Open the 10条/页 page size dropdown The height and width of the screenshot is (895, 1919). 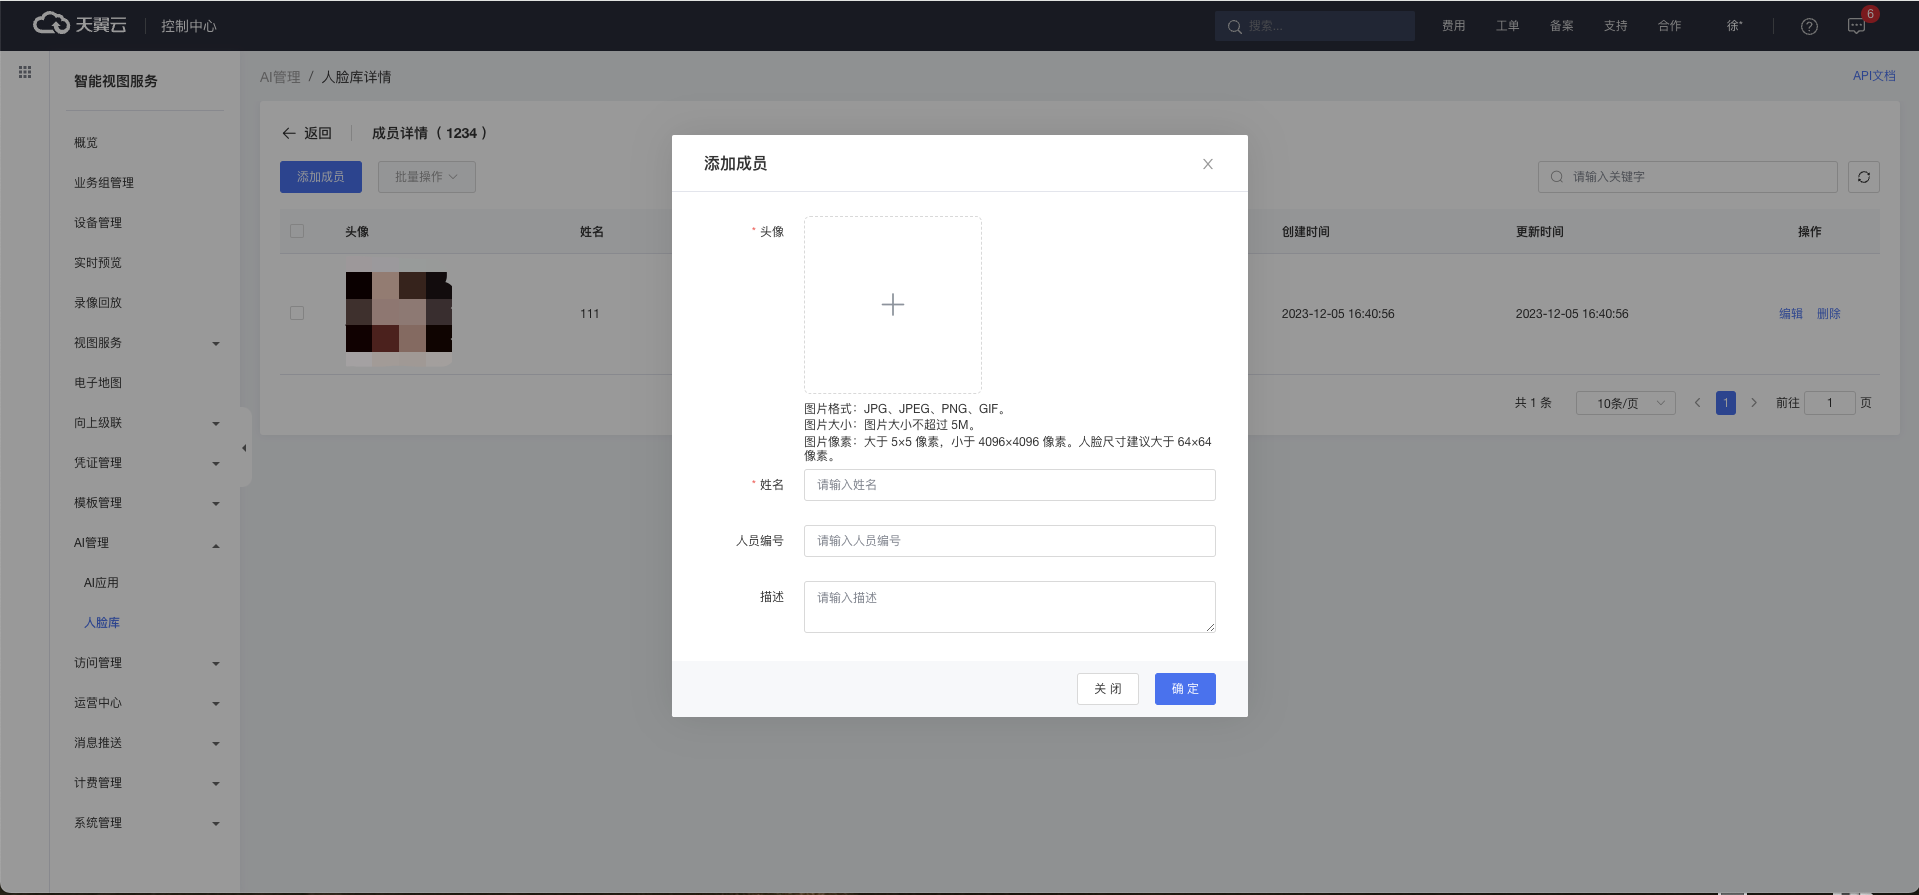pyautogui.click(x=1625, y=403)
